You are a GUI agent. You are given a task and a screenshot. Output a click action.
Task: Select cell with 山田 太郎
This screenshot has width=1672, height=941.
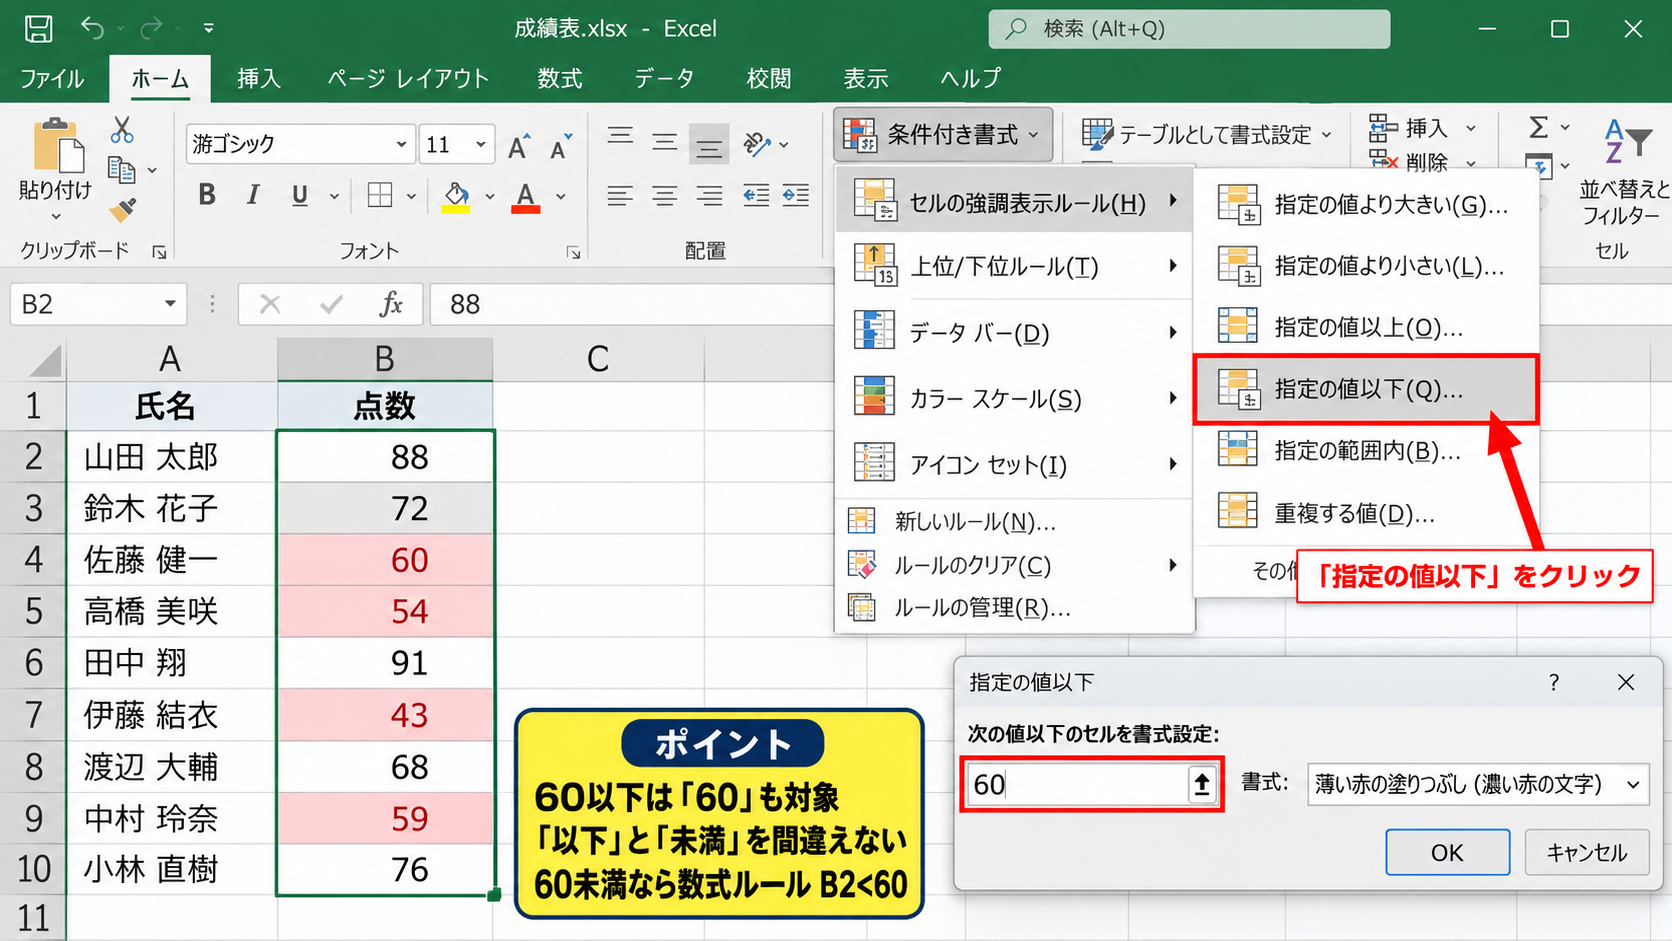coord(171,457)
